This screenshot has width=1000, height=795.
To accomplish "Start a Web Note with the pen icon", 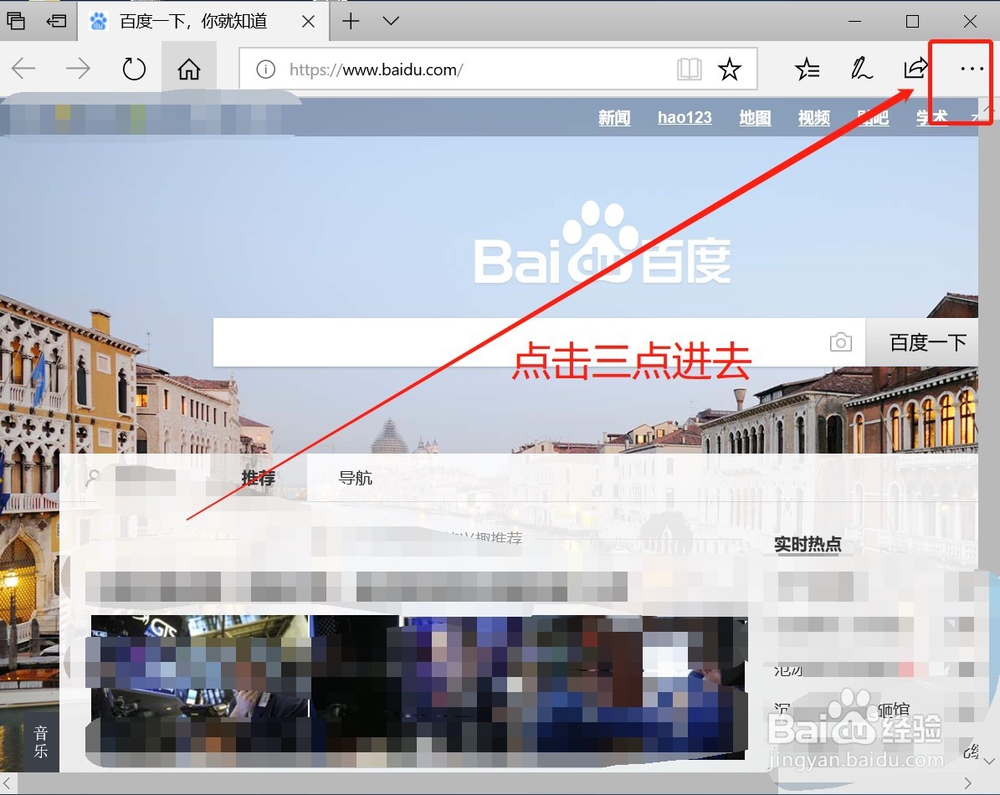I will pyautogui.click(x=861, y=69).
